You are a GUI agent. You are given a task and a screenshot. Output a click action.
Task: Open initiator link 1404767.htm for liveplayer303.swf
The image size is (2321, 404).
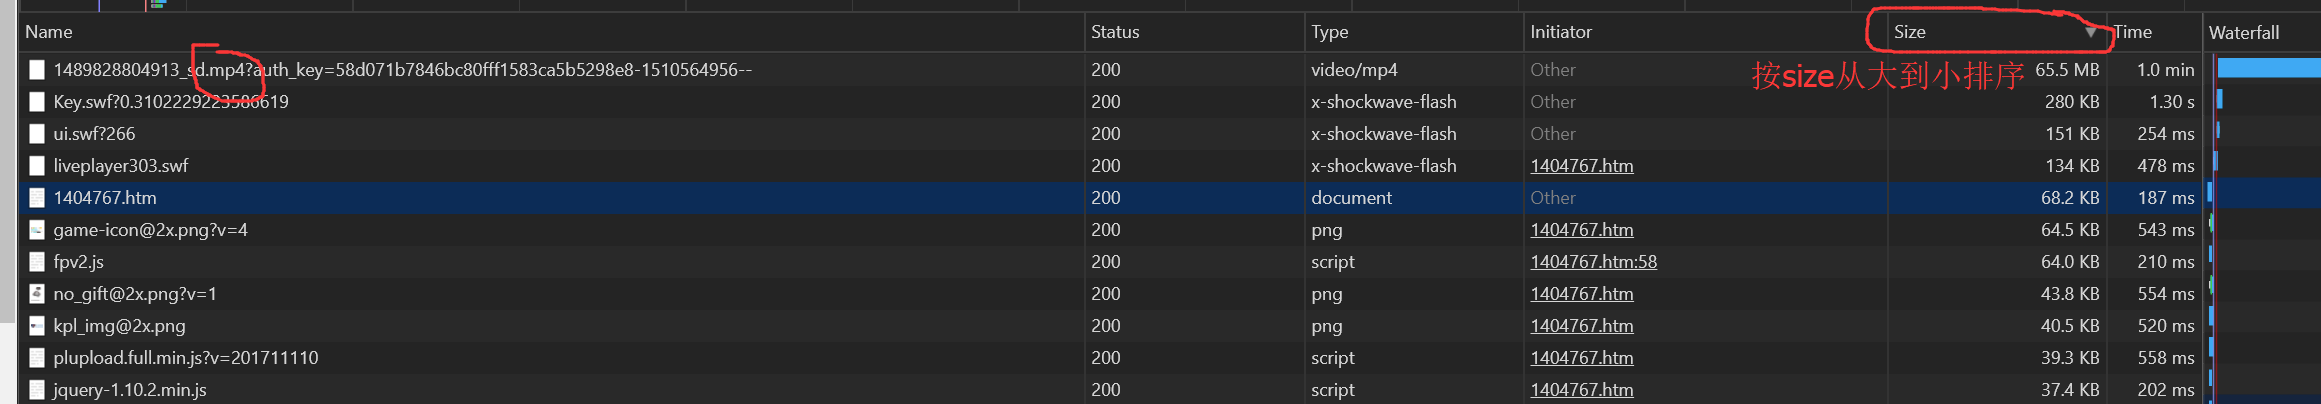click(x=1582, y=166)
